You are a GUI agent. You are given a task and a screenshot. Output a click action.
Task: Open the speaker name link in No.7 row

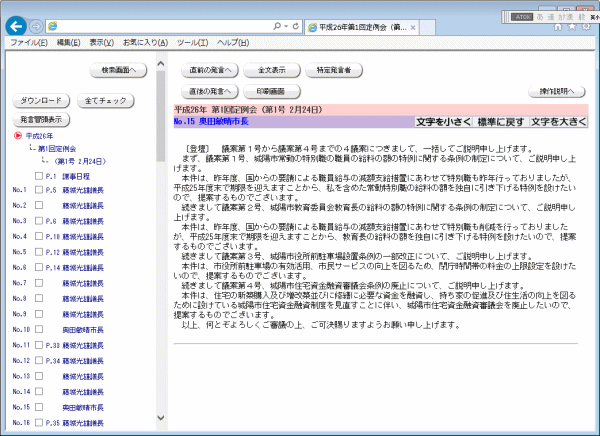pos(83,283)
